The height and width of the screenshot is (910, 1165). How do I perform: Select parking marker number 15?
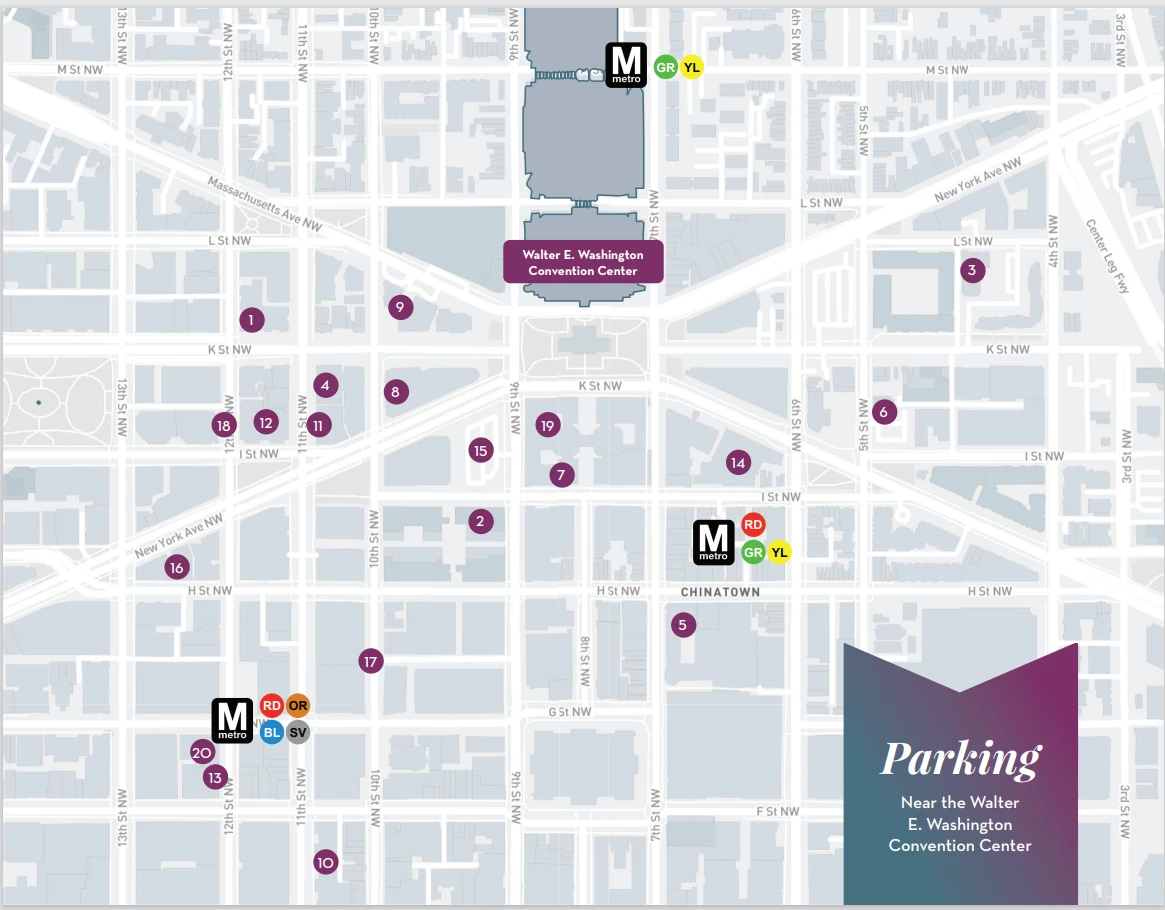(x=481, y=450)
